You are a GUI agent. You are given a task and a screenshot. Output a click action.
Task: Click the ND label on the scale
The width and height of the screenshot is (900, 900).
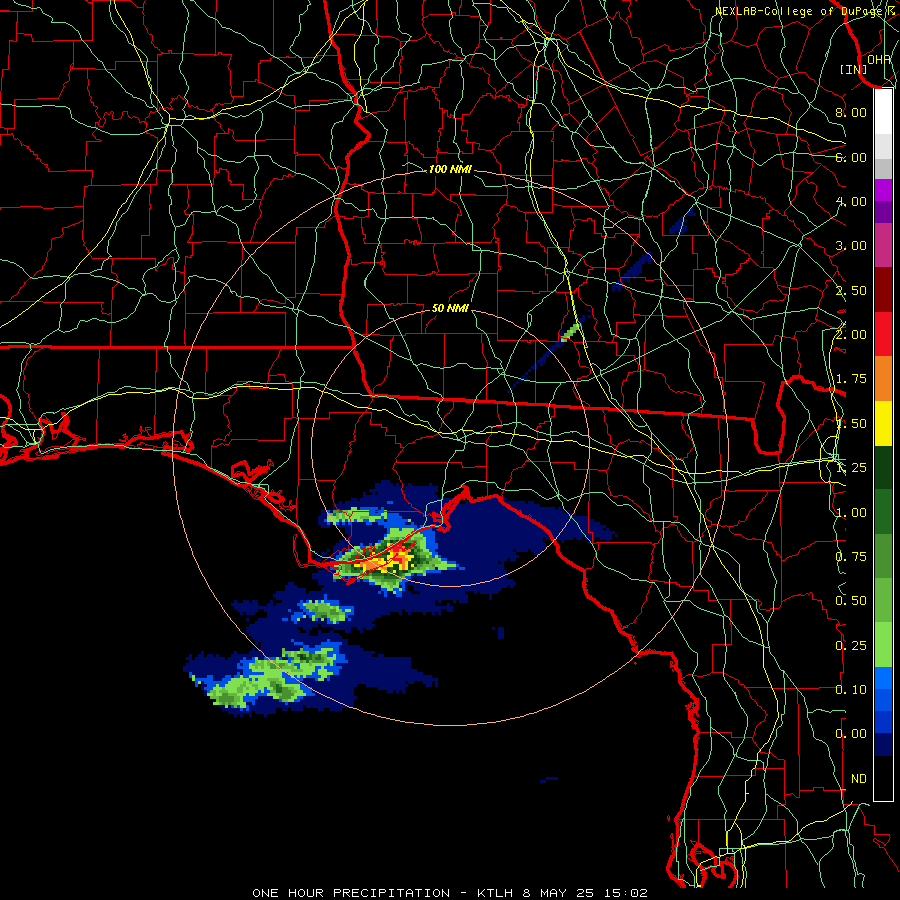pos(859,779)
